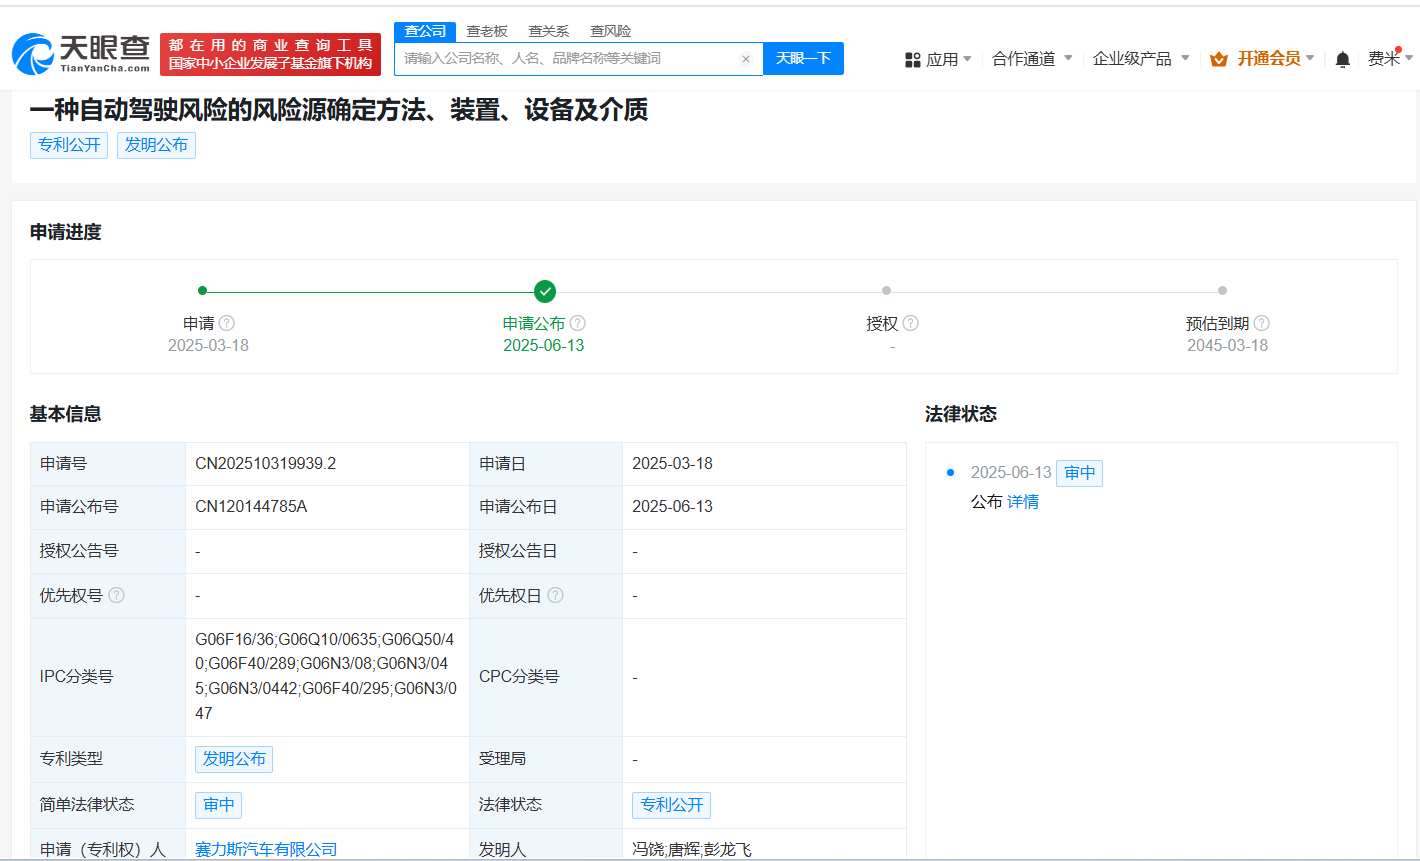
Task: Open the 详情 link under legal status
Action: coord(1023,502)
